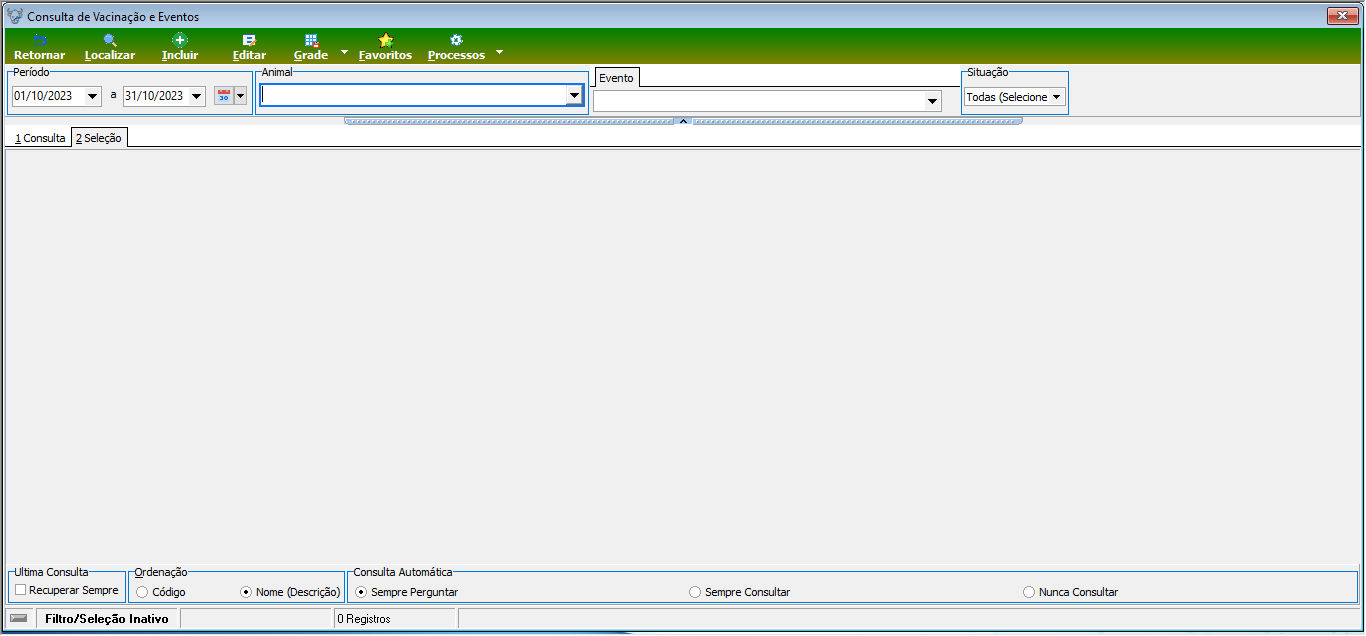The image size is (1366, 636).
Task: Click the Localizar search icon
Action: click(x=110, y=40)
